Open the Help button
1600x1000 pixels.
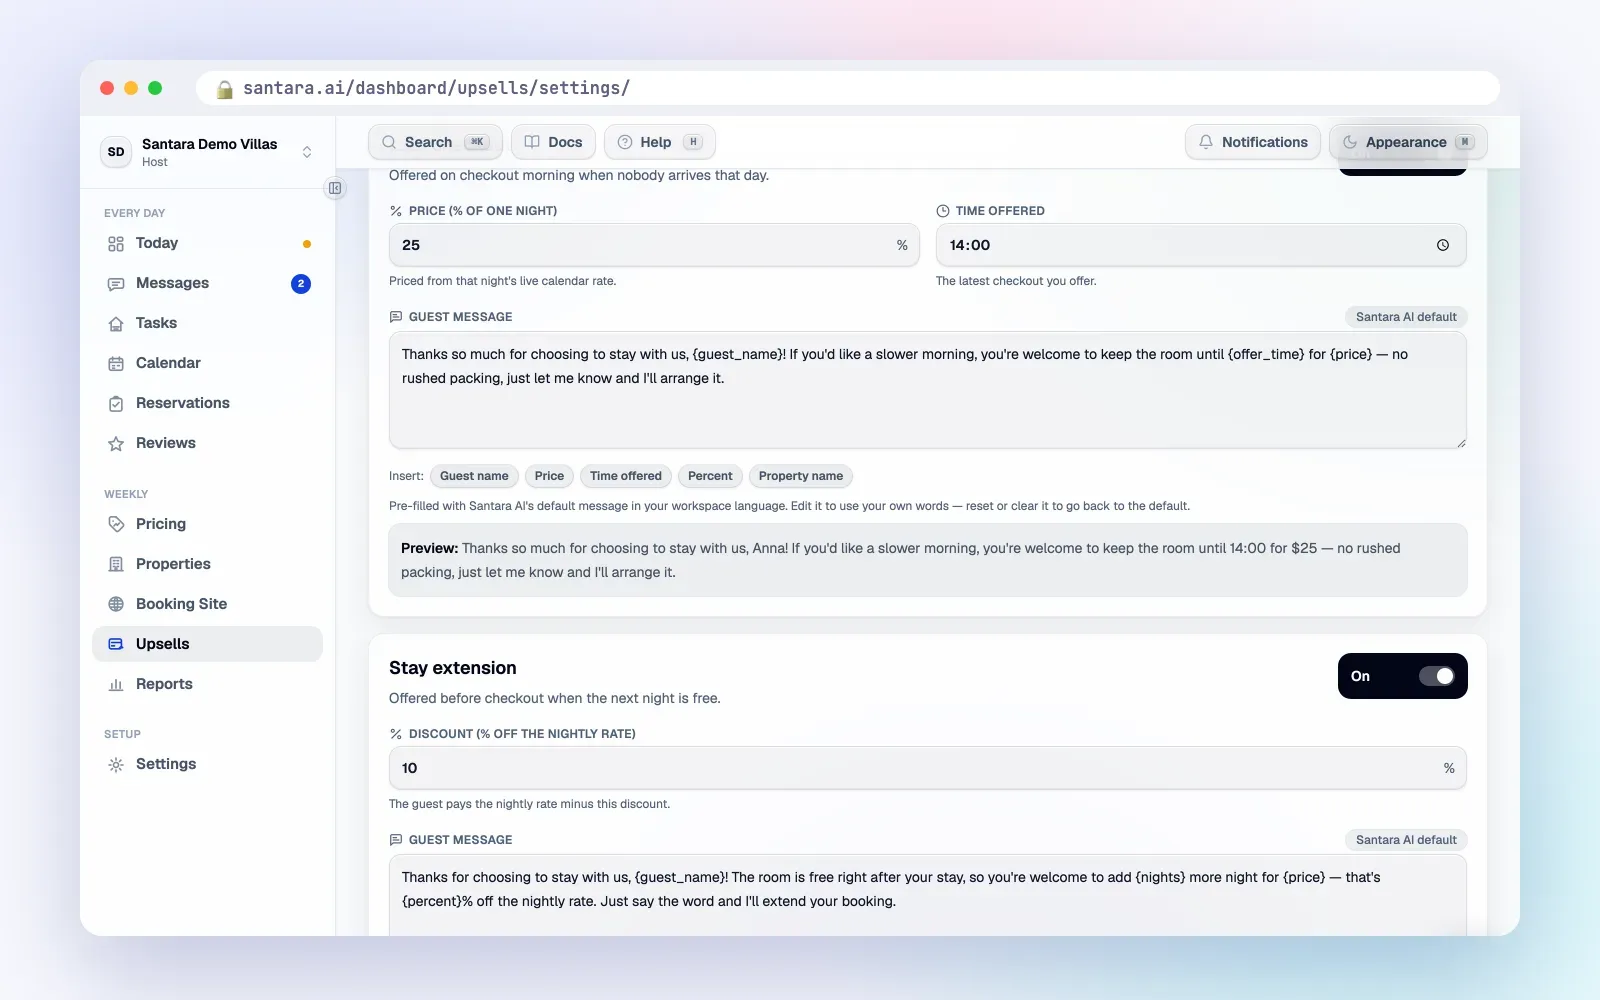tap(659, 142)
